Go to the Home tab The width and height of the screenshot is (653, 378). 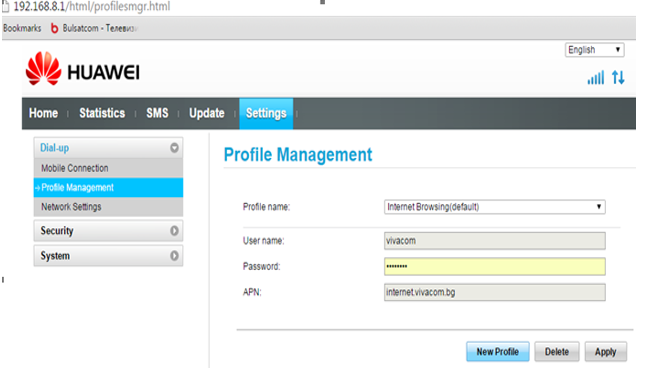point(43,113)
